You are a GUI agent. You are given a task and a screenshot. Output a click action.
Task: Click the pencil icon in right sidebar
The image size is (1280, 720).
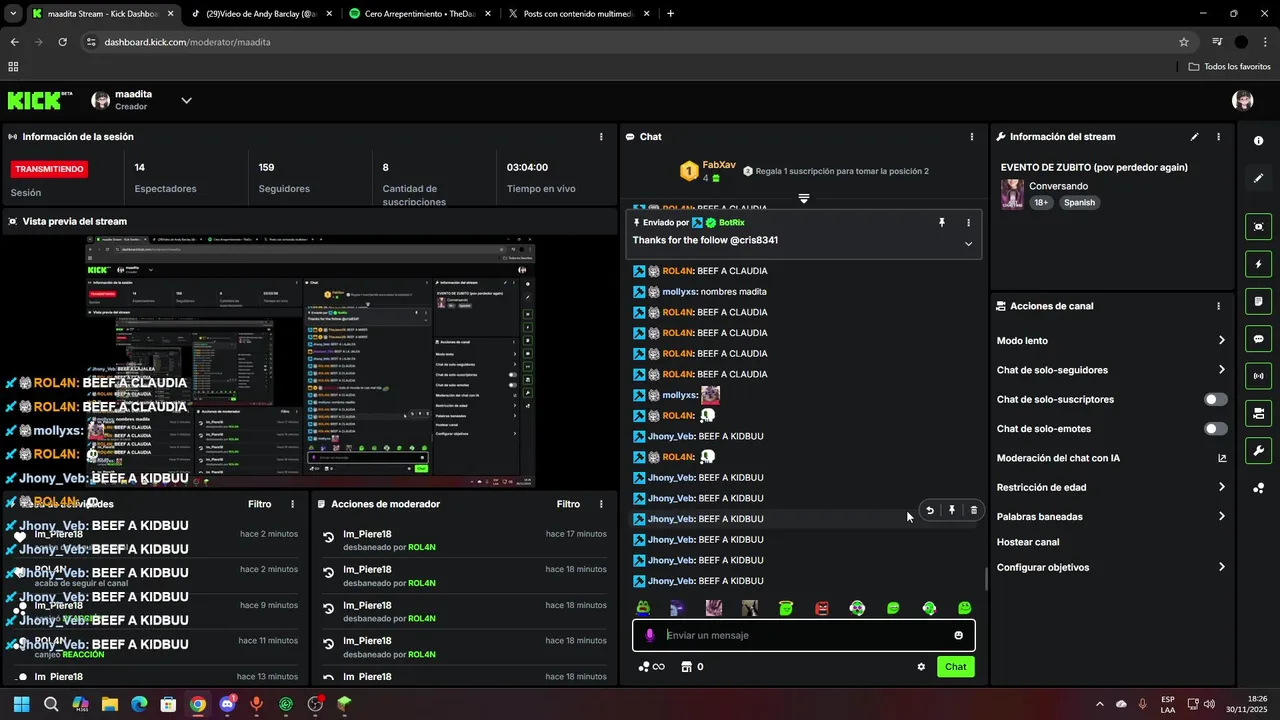1258,178
